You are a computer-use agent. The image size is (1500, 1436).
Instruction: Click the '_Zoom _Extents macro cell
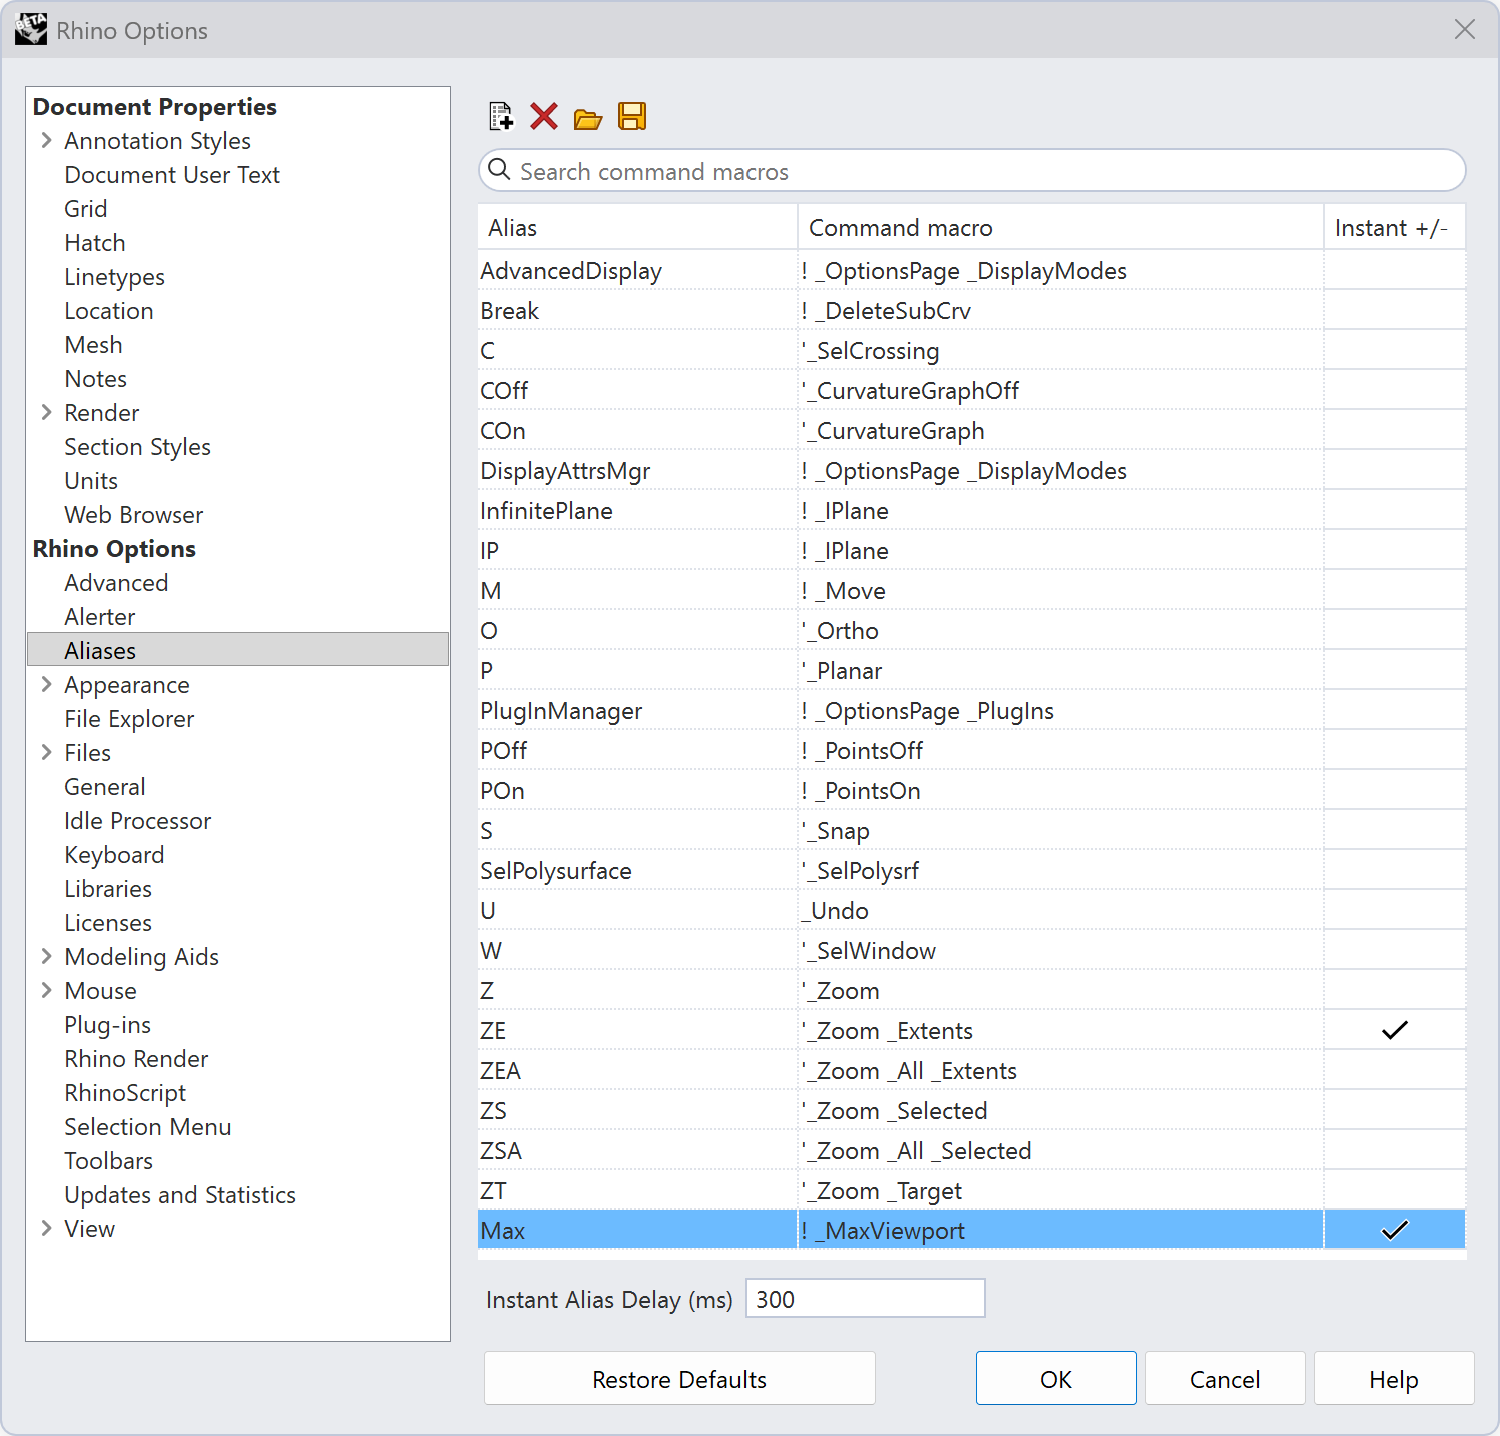pyautogui.click(x=1061, y=1030)
